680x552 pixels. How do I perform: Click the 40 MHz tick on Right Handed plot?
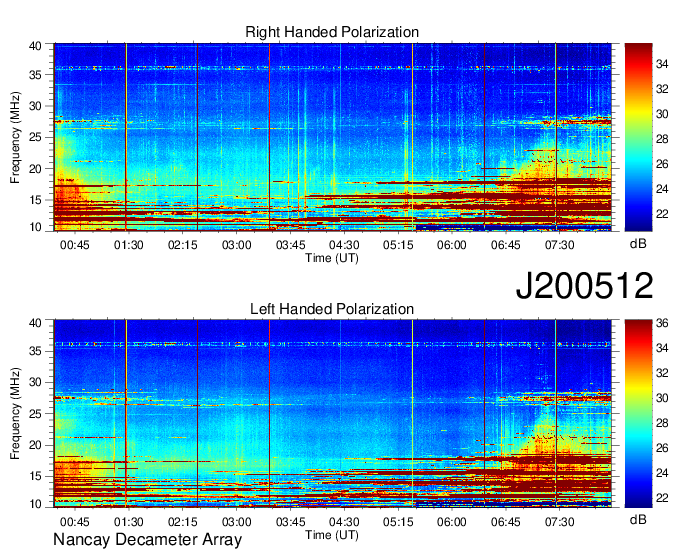[x=35, y=46]
